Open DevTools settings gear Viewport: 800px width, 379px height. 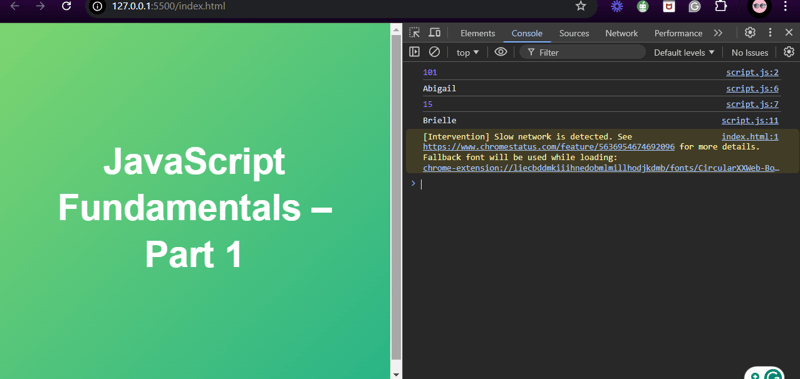click(749, 33)
